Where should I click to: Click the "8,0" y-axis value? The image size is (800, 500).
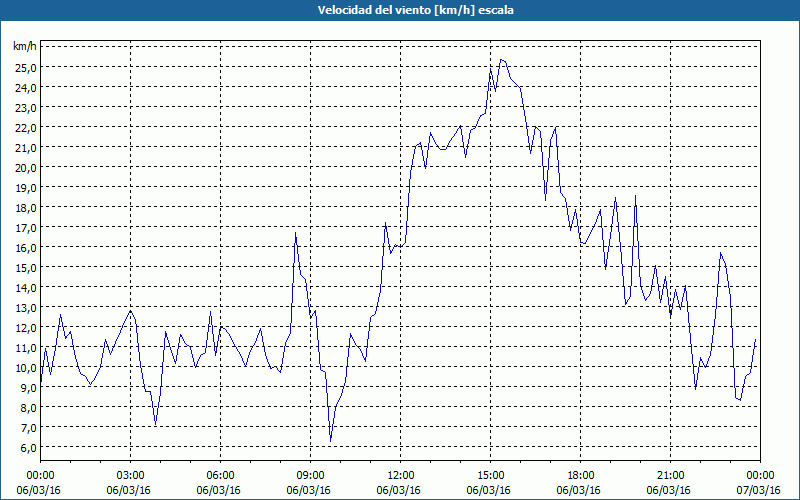pos(29,408)
